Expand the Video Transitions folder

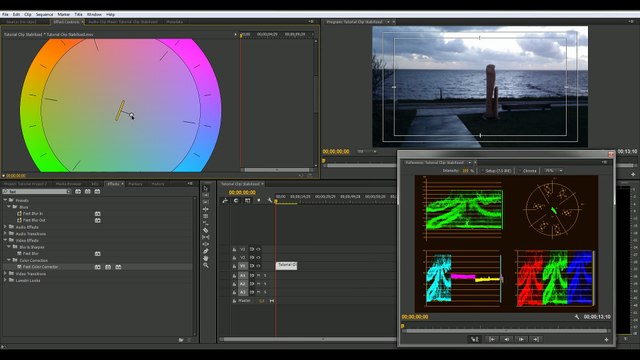tap(5, 273)
